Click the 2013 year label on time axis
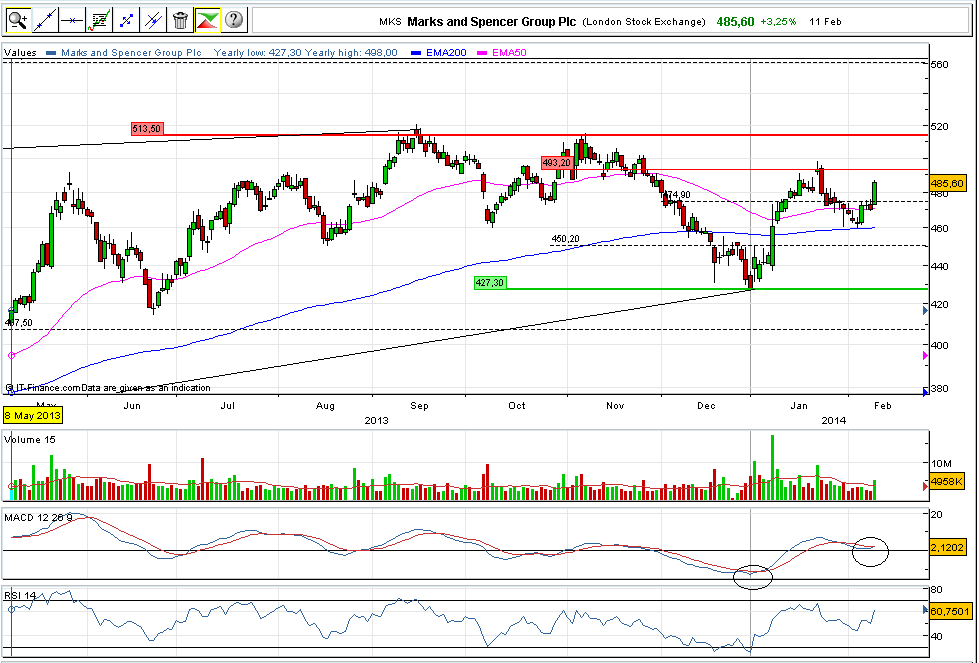Image resolution: width=979 pixels, height=663 pixels. [x=376, y=421]
